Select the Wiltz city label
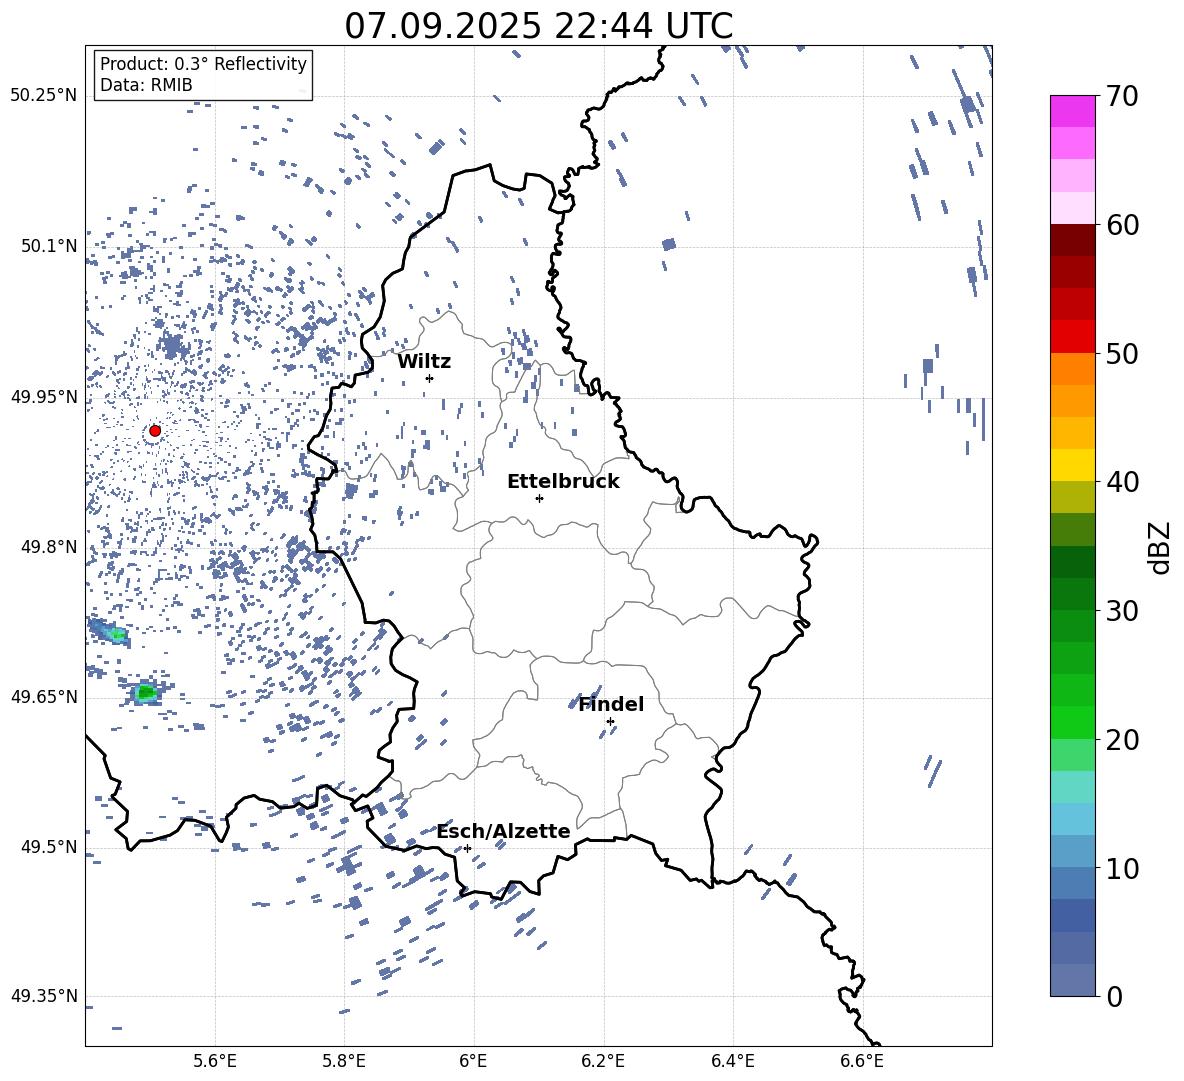 (424, 362)
